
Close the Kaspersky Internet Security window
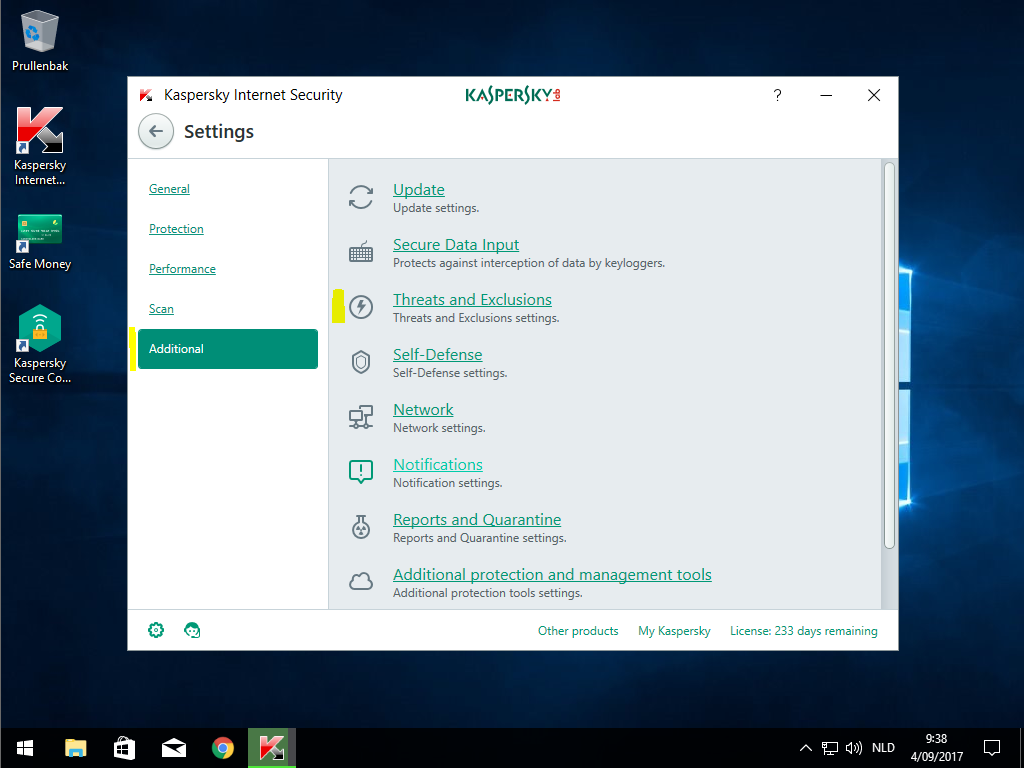click(x=874, y=95)
